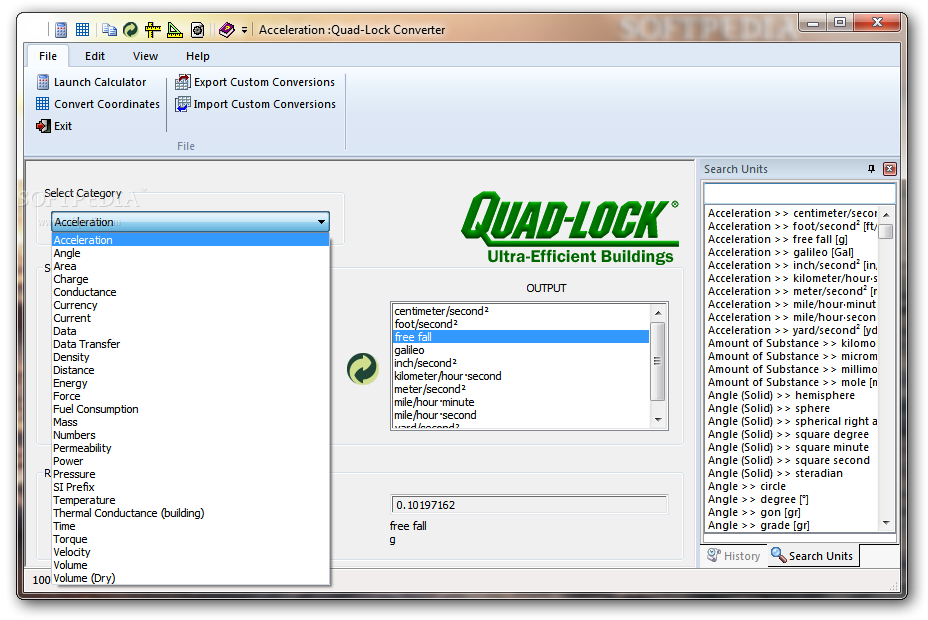Open the Help ribbon tab

click(198, 56)
